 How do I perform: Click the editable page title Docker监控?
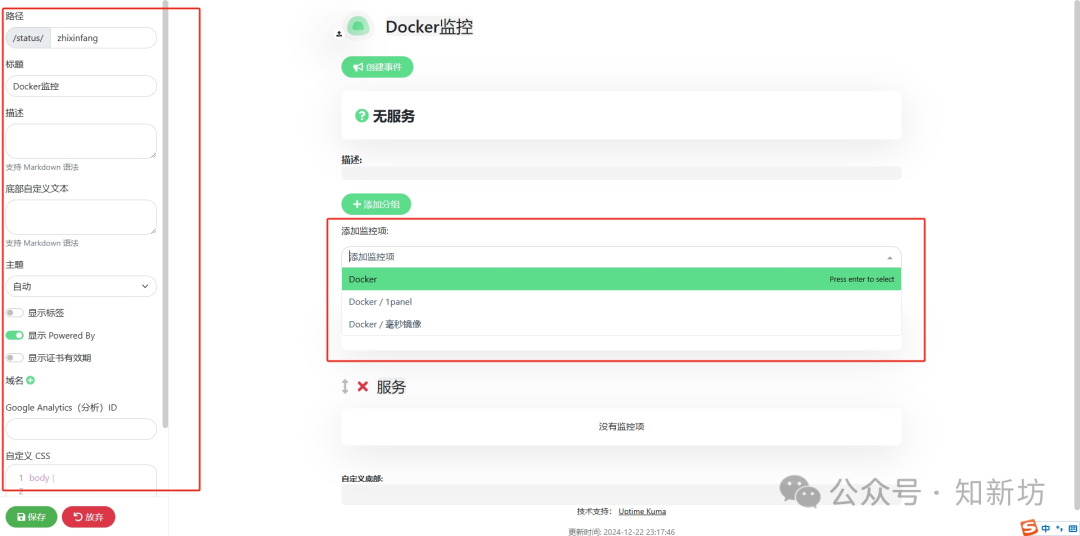tap(429, 27)
